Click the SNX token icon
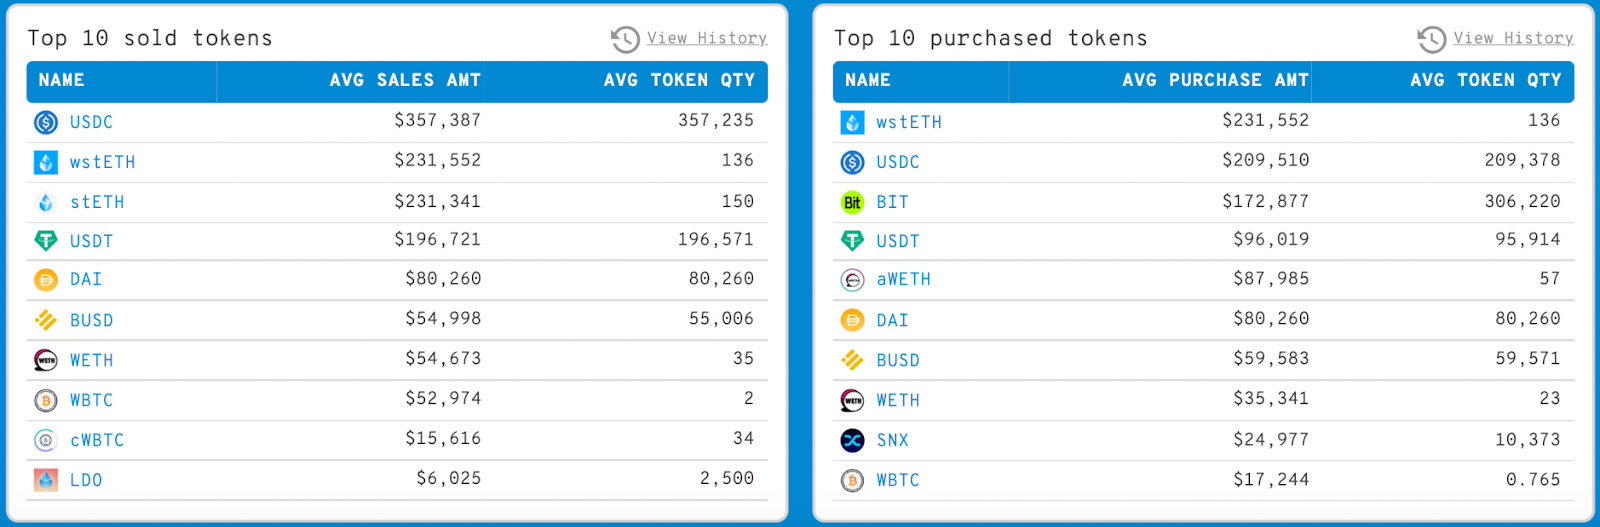Image resolution: width=1600 pixels, height=527 pixels. (x=852, y=440)
